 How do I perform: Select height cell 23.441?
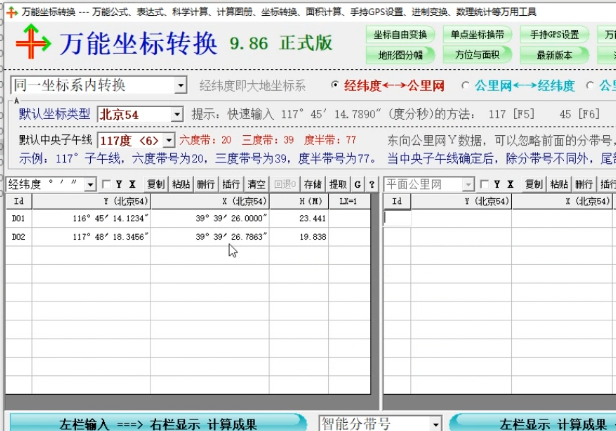click(299, 218)
